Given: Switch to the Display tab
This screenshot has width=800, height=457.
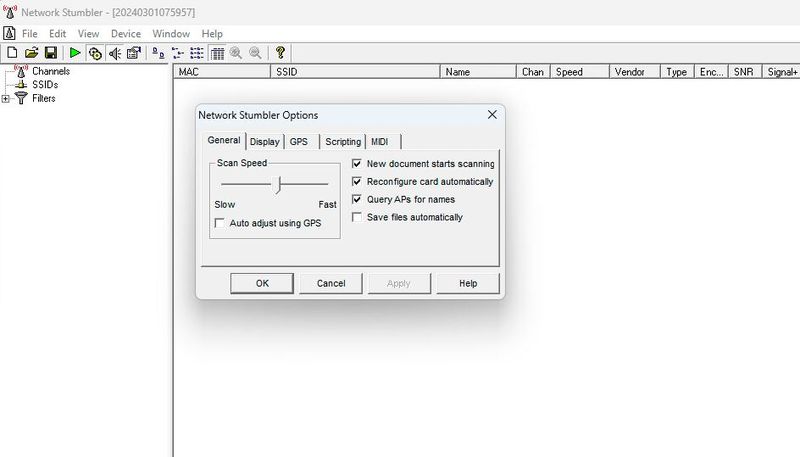Looking at the screenshot, I should point(265,142).
